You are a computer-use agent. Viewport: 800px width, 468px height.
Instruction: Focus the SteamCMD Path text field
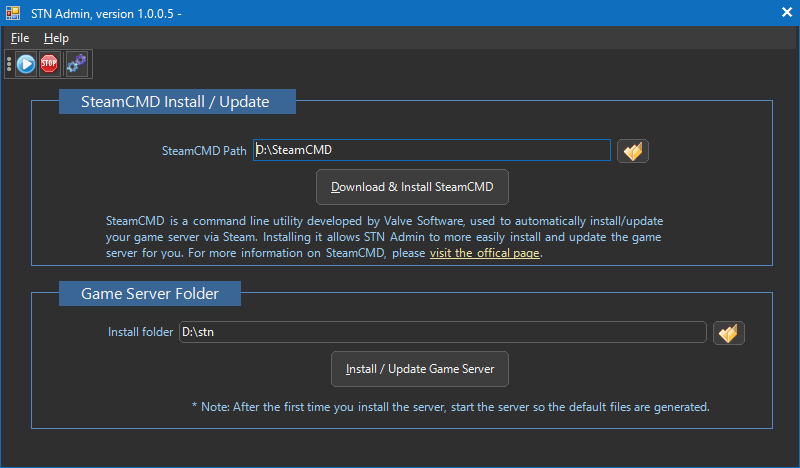click(431, 150)
